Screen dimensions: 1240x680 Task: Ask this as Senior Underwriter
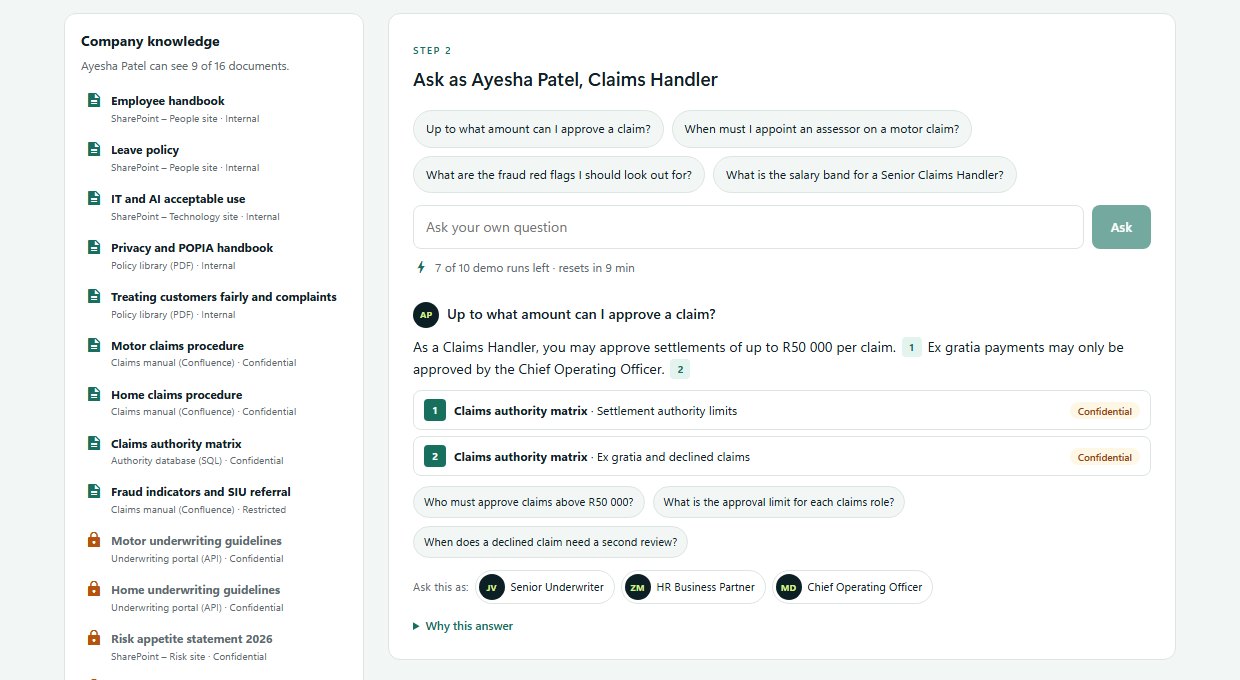tap(545, 587)
